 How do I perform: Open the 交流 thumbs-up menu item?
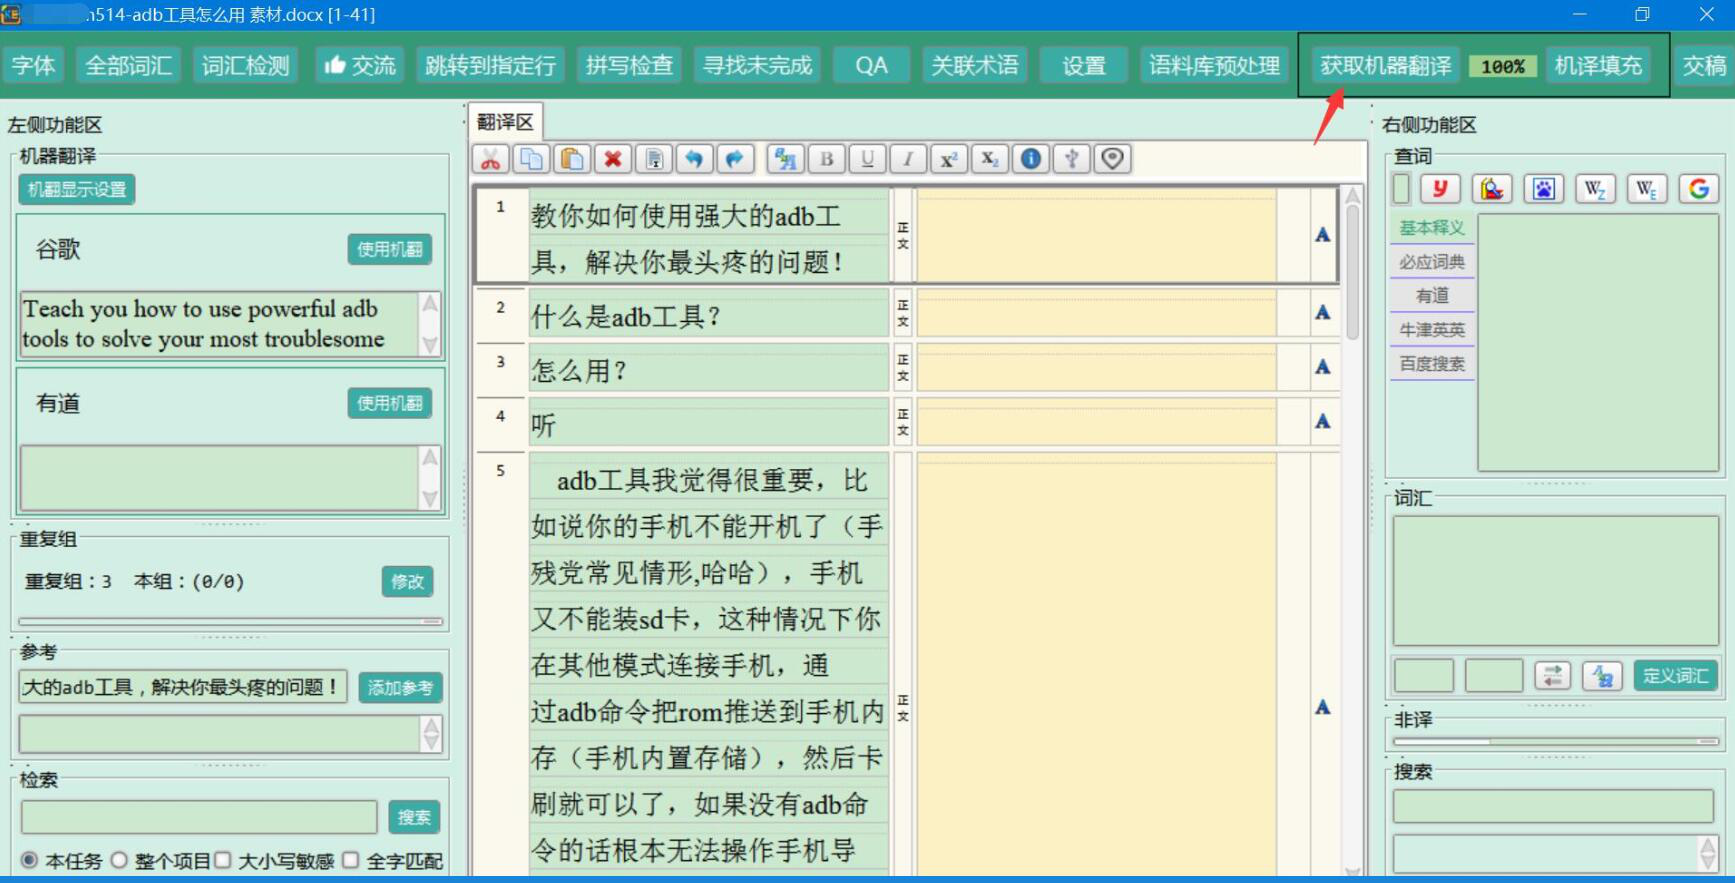click(x=360, y=65)
